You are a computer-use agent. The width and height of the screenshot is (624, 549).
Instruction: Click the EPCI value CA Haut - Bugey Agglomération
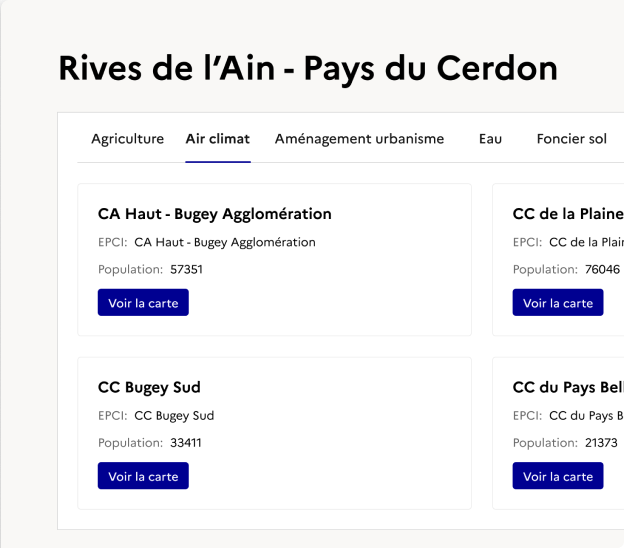(x=225, y=242)
